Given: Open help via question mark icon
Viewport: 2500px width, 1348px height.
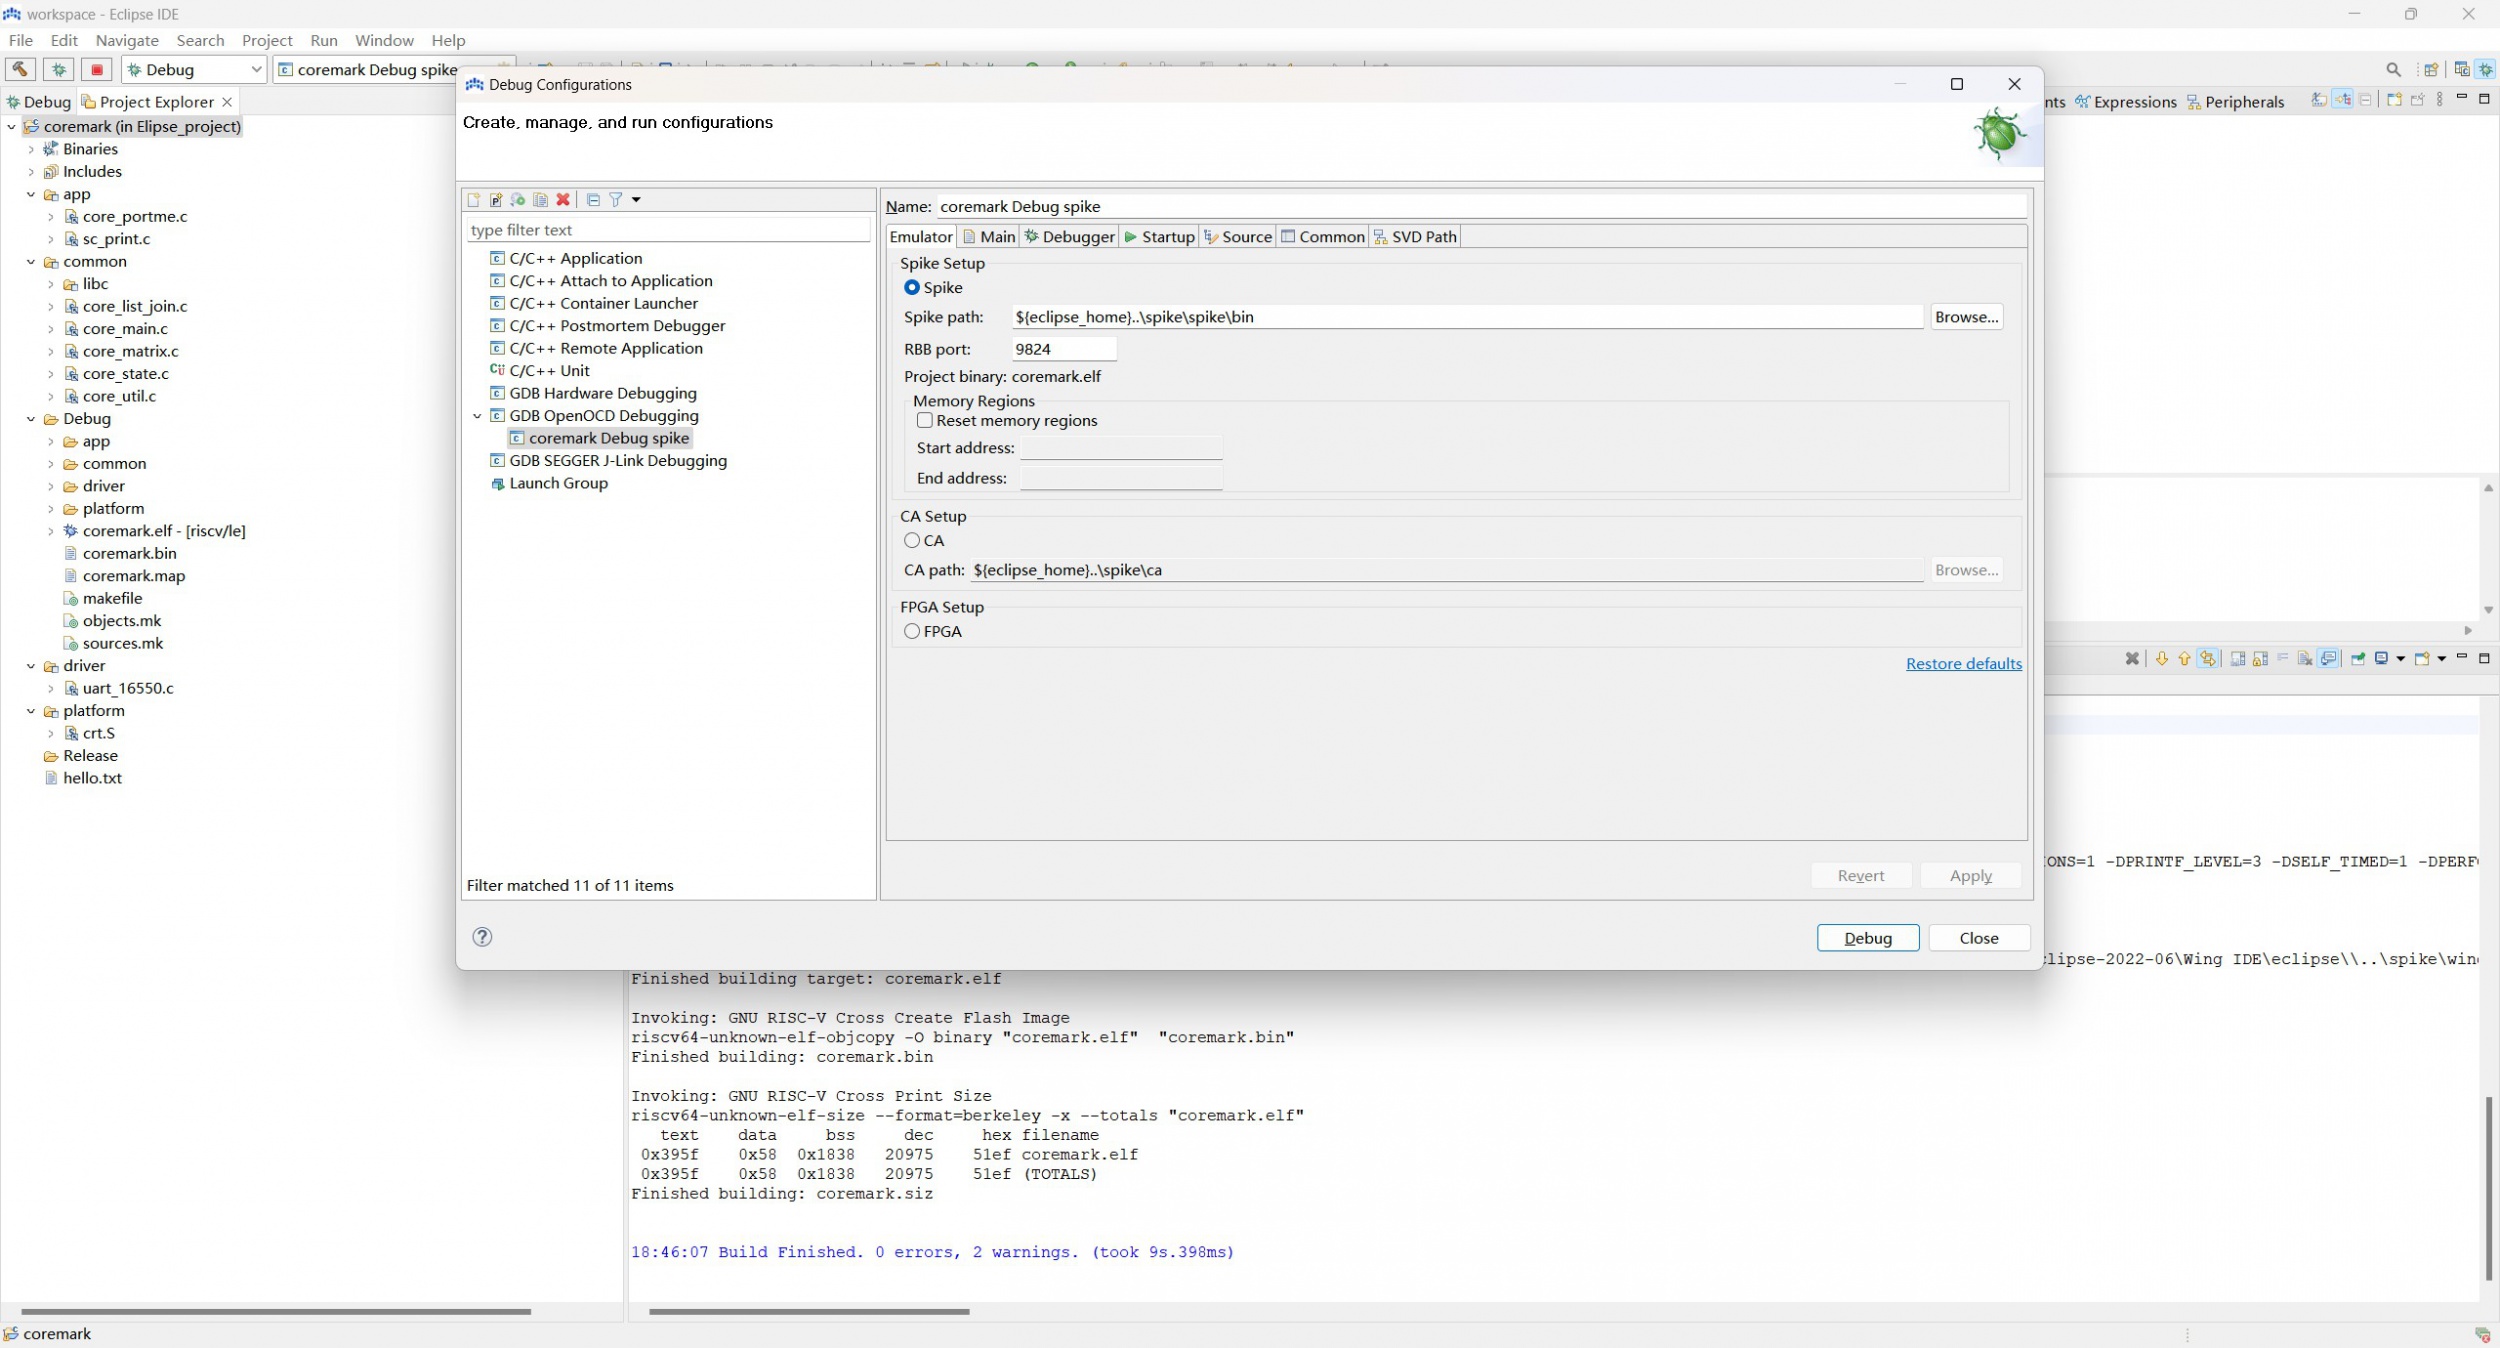Looking at the screenshot, I should click(x=482, y=937).
